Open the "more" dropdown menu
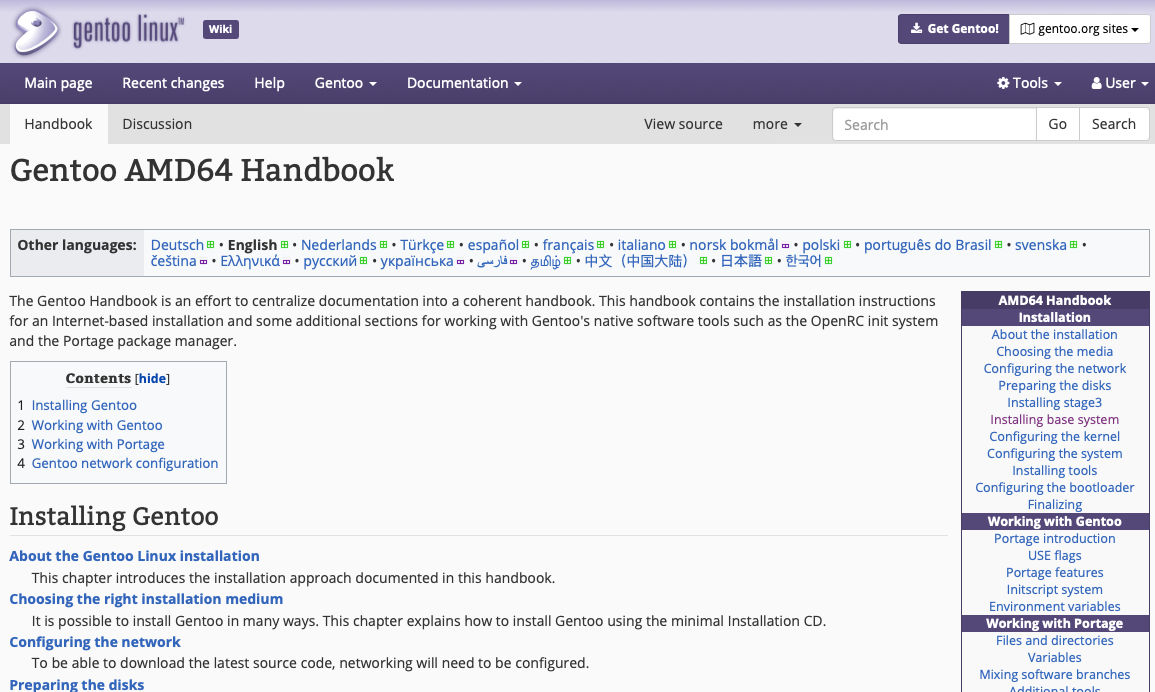This screenshot has width=1155, height=692. tap(776, 124)
